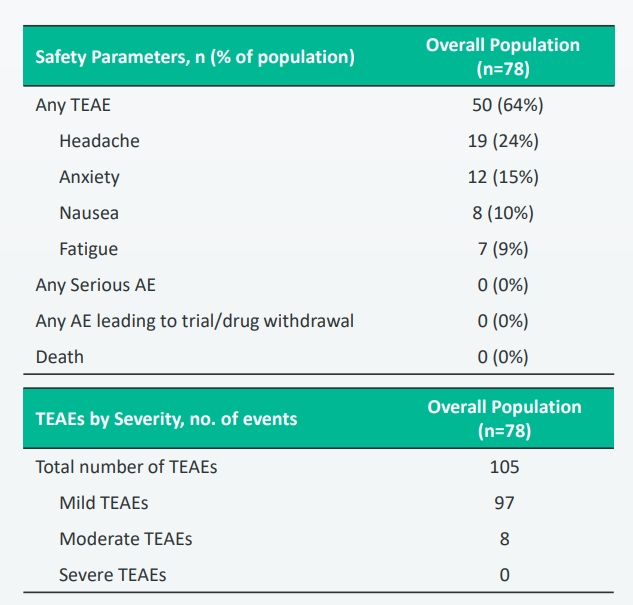
Task: Click the Death row label
Action: click(x=59, y=357)
